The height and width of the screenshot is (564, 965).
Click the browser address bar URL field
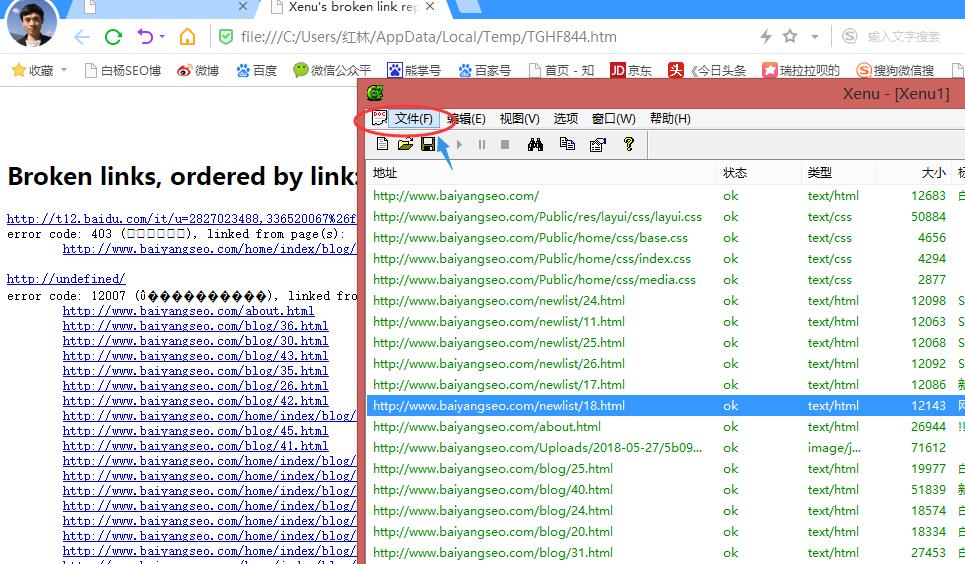(429, 37)
